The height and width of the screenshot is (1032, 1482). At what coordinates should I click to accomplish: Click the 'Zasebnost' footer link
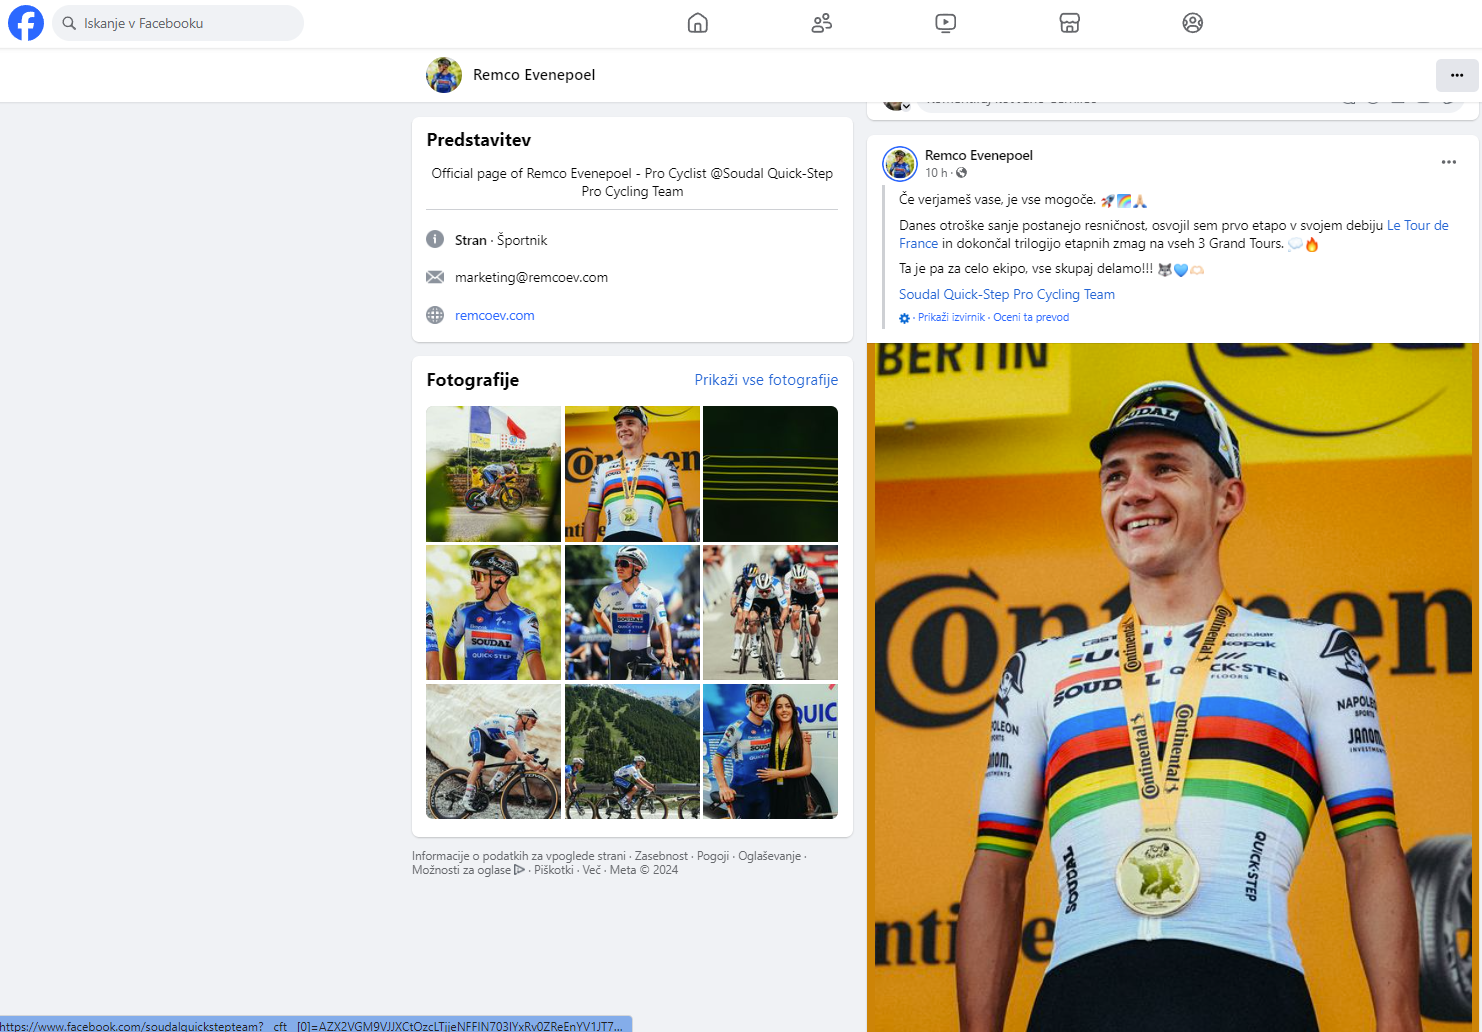661,856
